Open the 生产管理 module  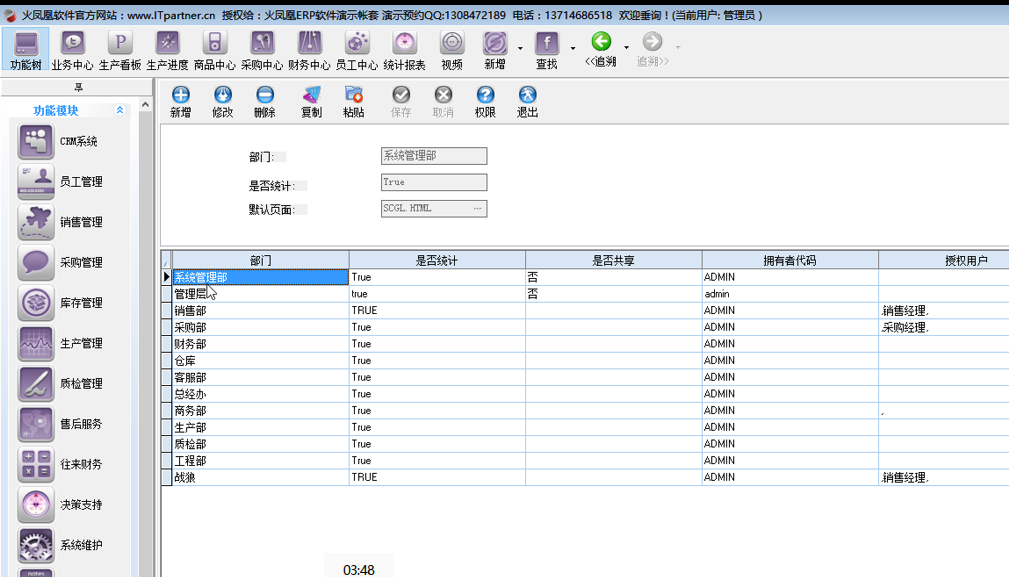tap(60, 343)
